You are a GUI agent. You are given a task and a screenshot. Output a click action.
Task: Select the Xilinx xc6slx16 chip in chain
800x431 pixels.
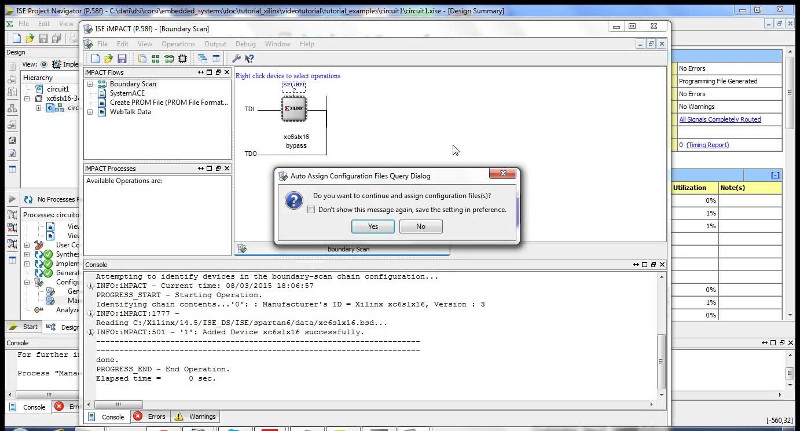294,109
